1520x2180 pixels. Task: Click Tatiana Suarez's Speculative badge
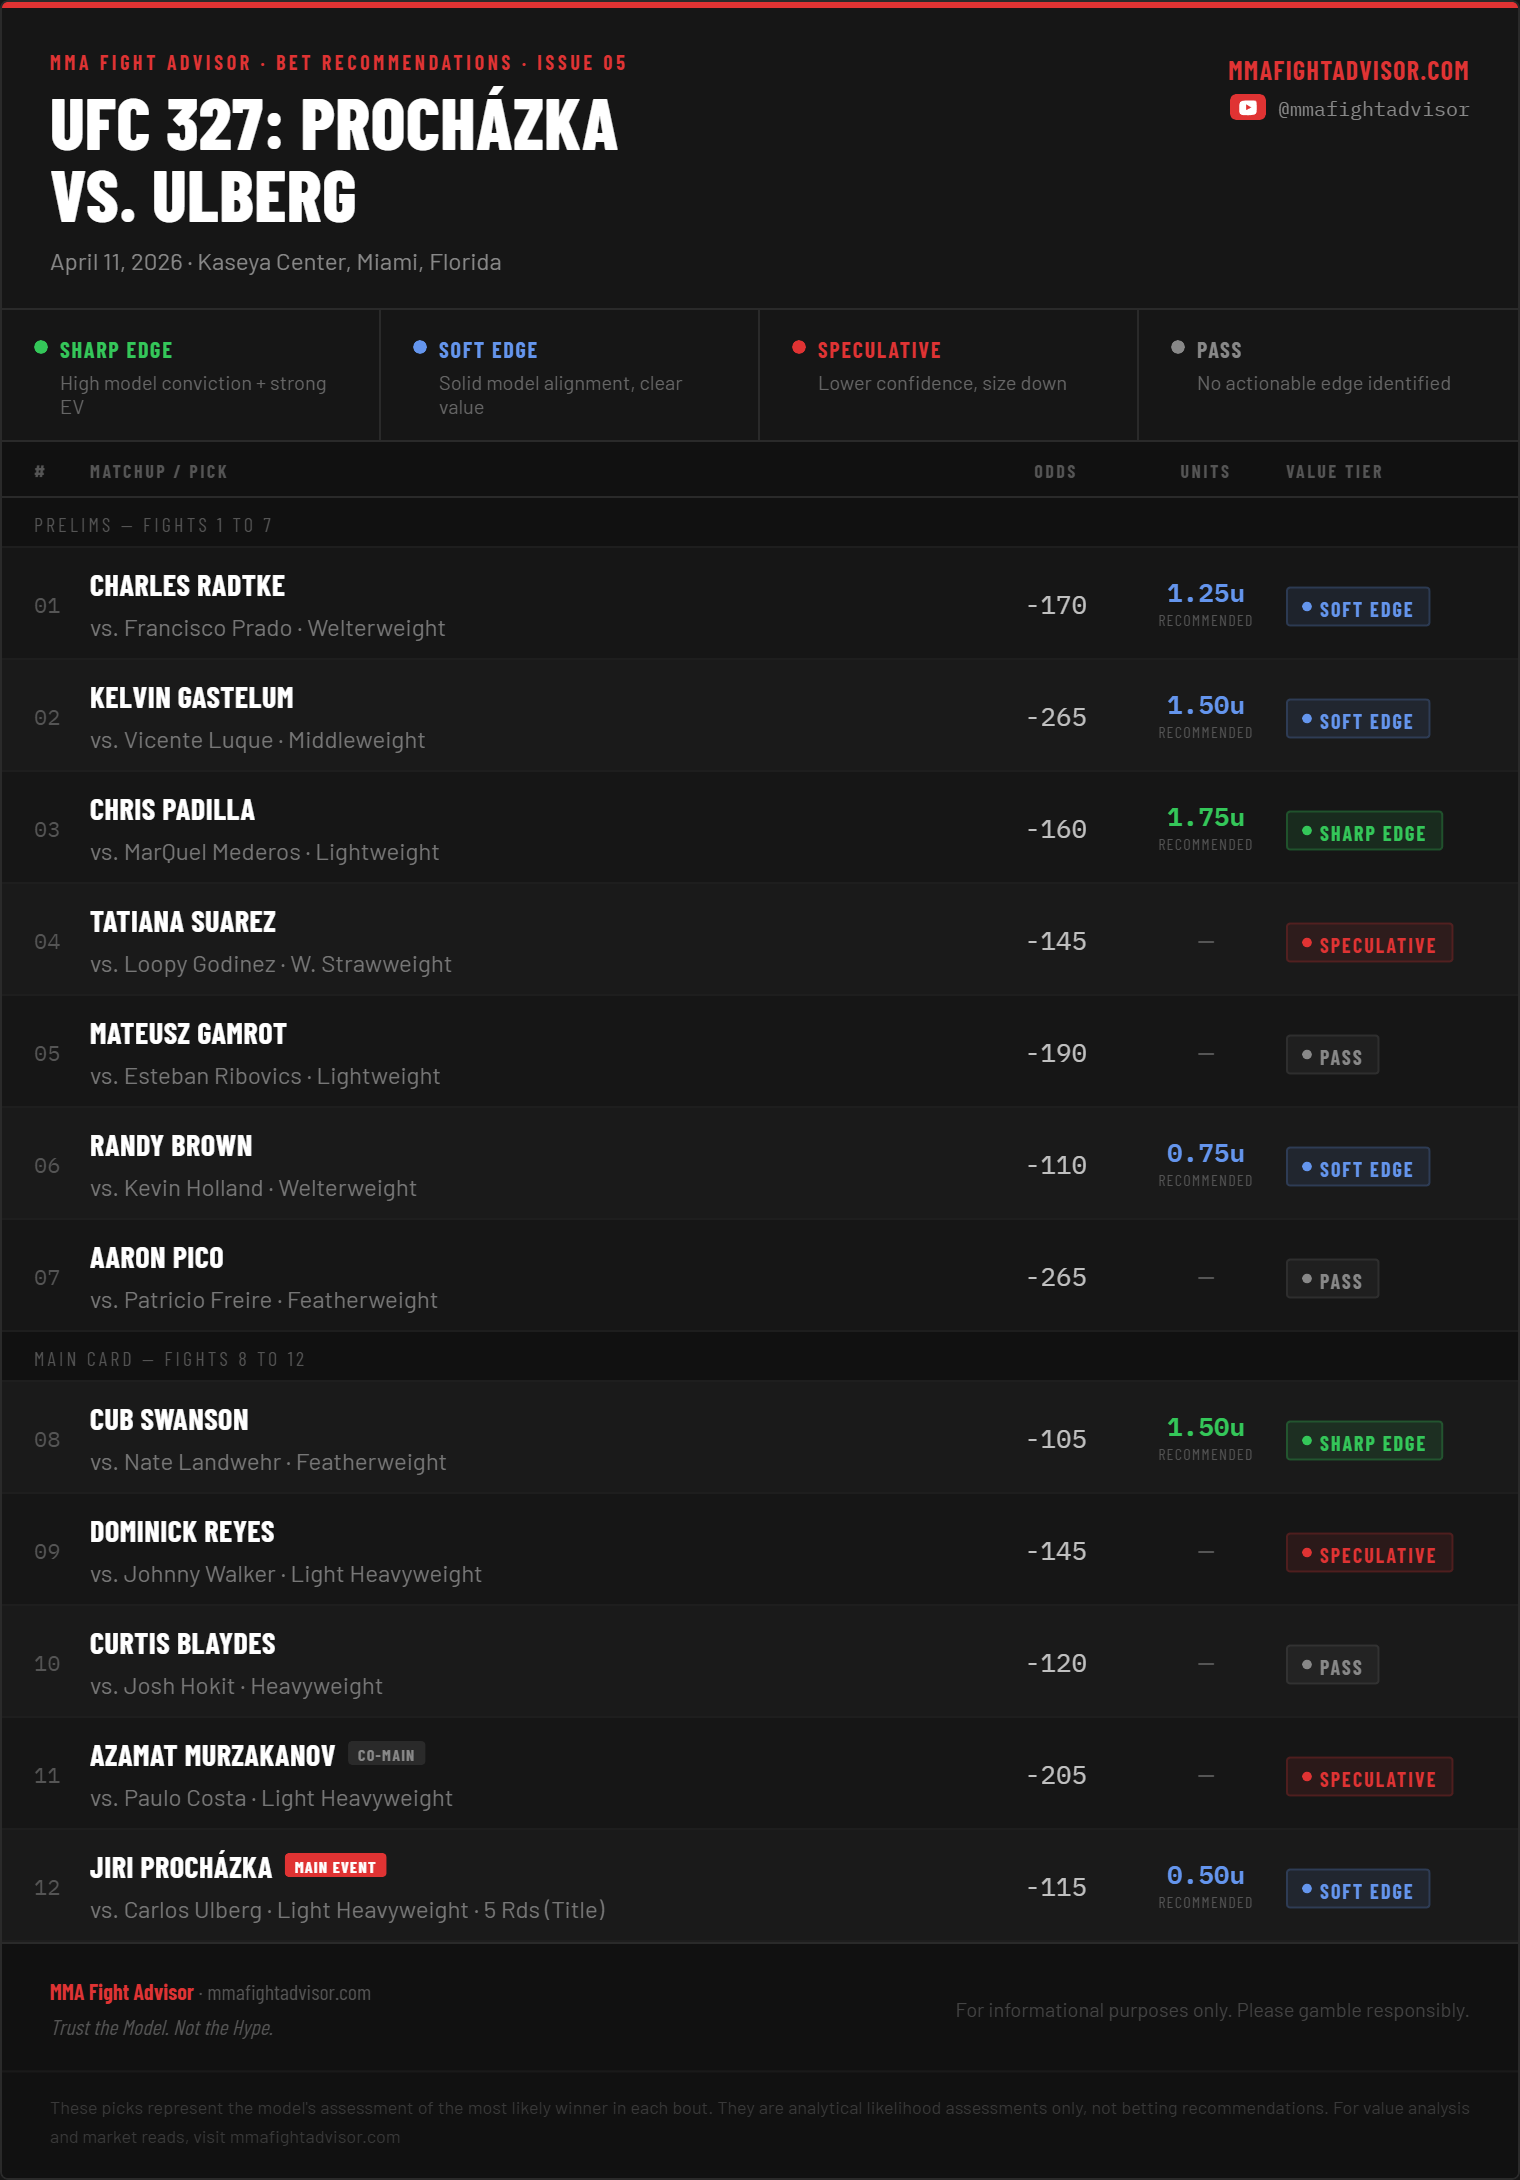[x=1369, y=943]
